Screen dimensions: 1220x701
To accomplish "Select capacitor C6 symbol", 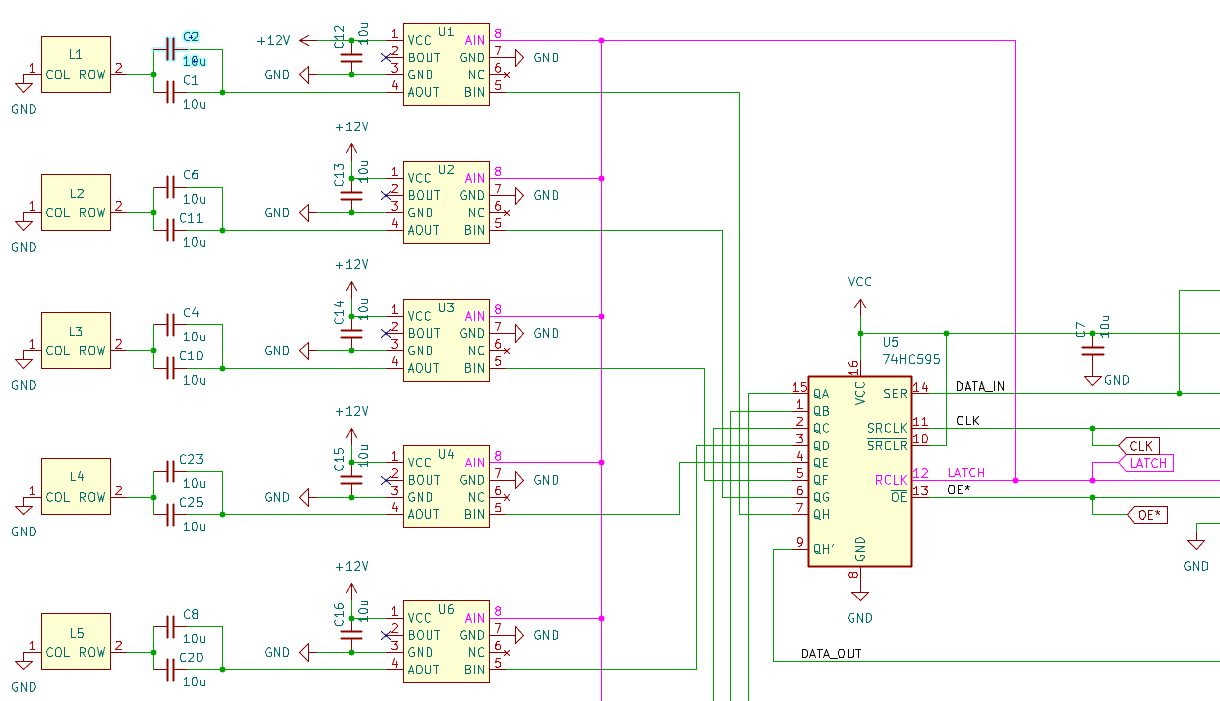I will click(x=170, y=185).
